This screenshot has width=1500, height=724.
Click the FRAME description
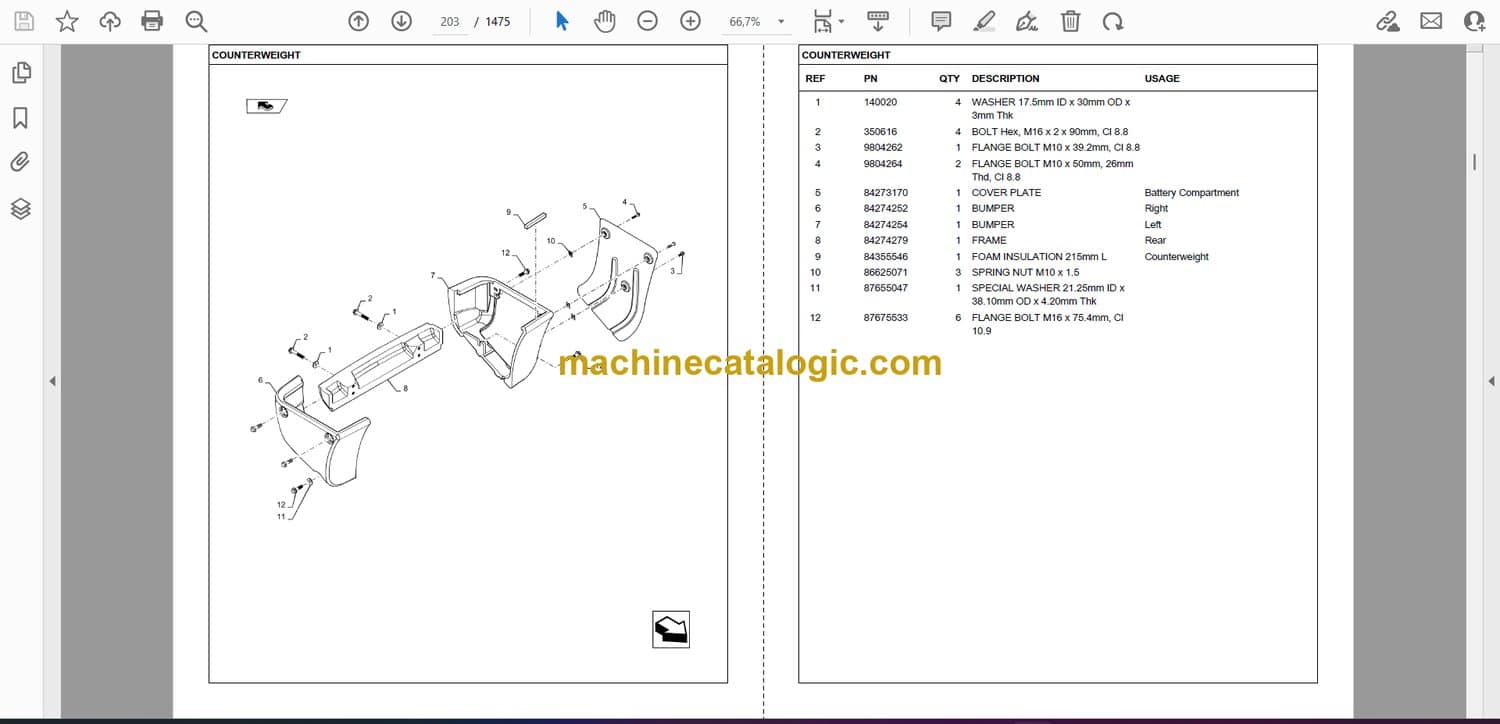pos(989,241)
